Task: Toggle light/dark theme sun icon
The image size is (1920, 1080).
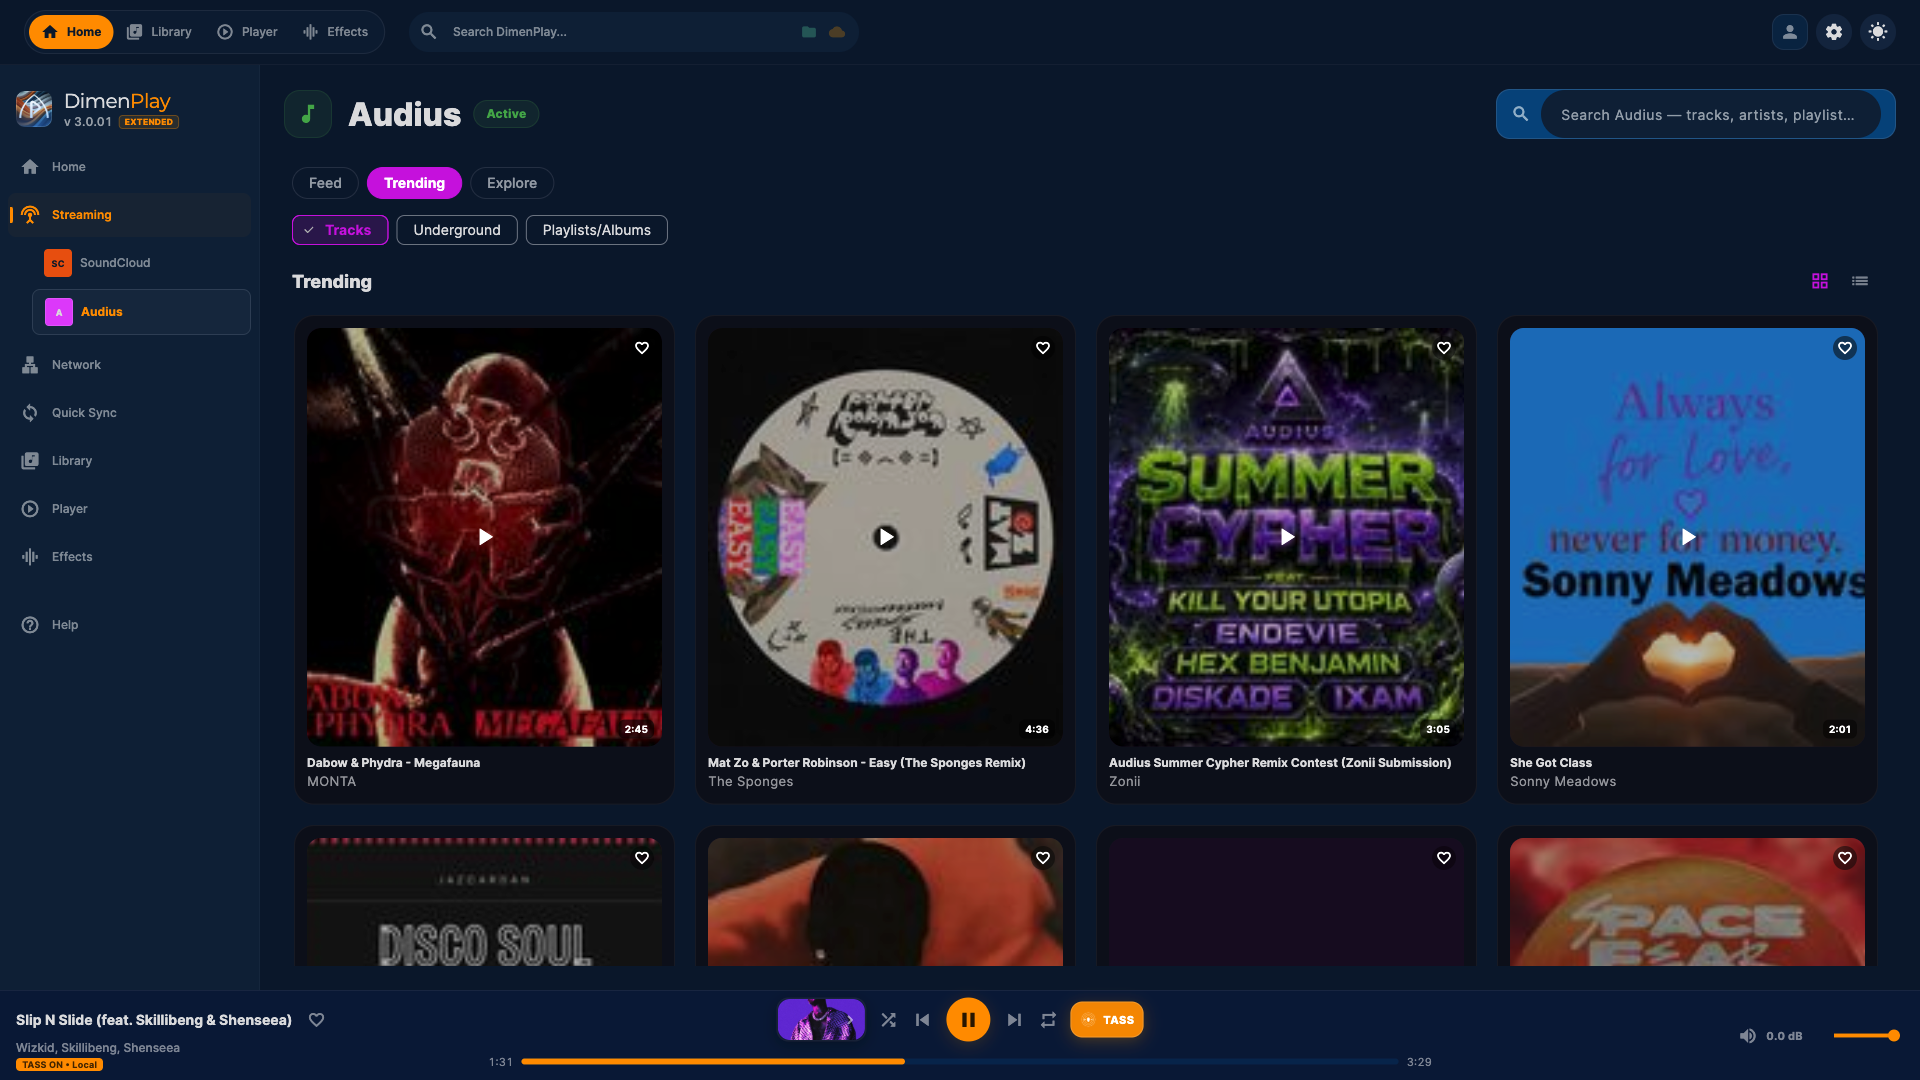Action: (1878, 32)
